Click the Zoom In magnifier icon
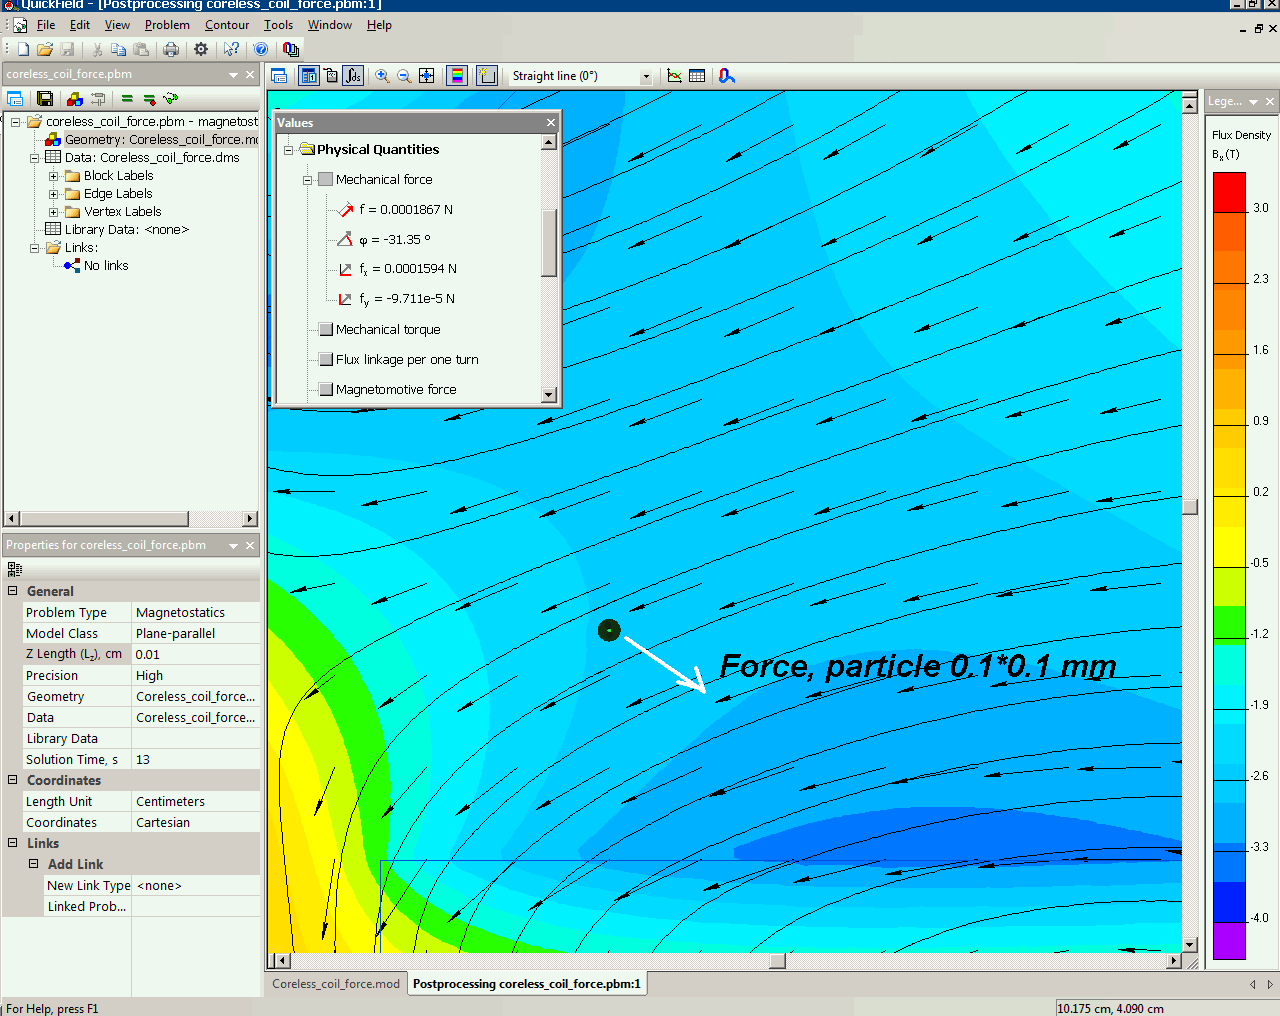Screen dimensions: 1280x1016 [382, 76]
